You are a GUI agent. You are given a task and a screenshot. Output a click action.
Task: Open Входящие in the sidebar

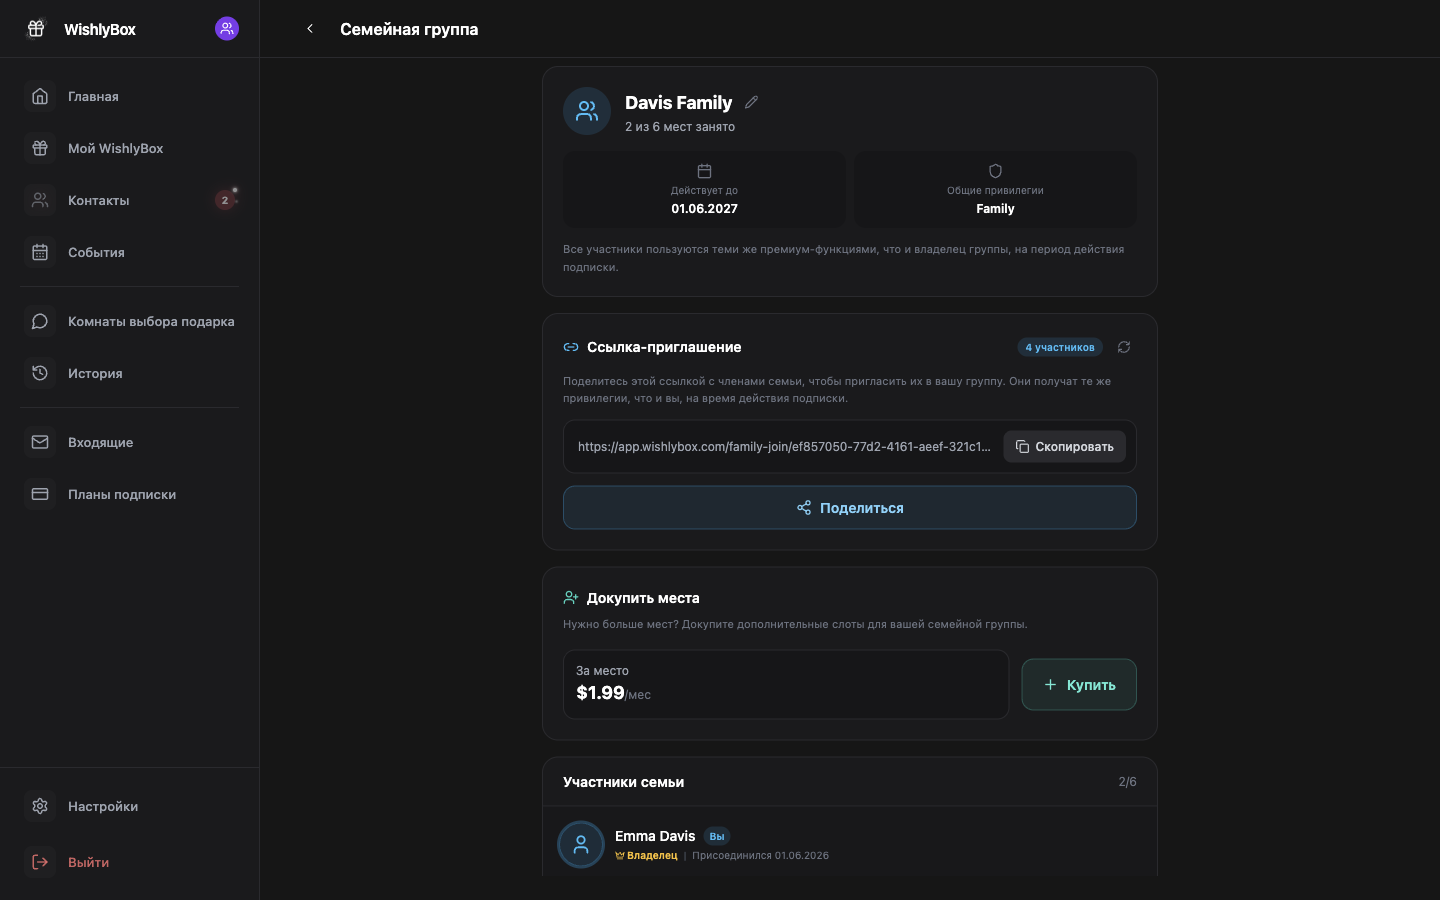130,442
